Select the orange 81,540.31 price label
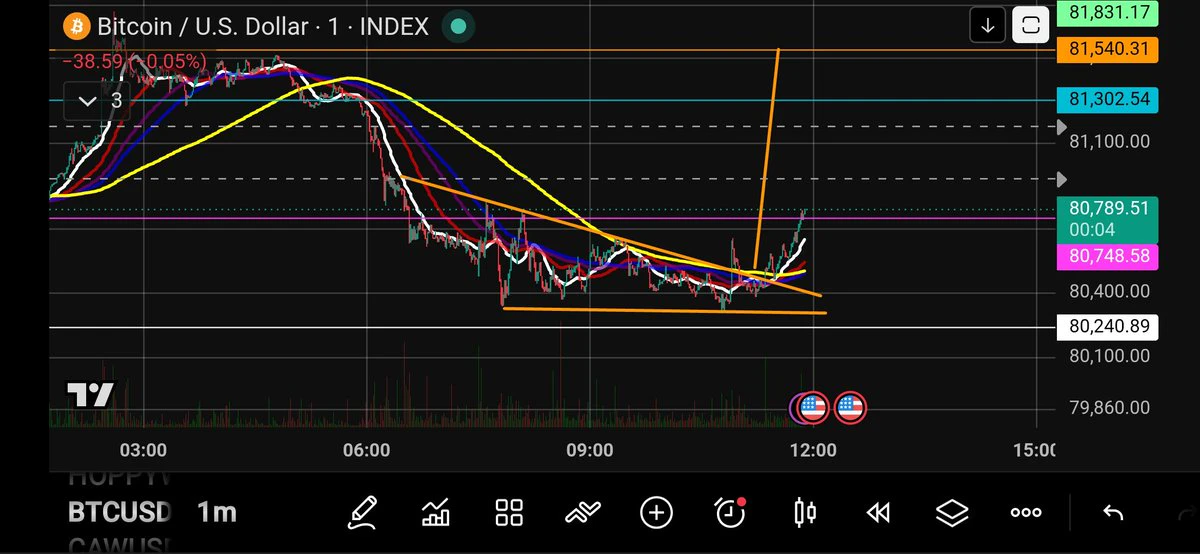Viewport: 1200px width, 554px height. tap(1106, 49)
